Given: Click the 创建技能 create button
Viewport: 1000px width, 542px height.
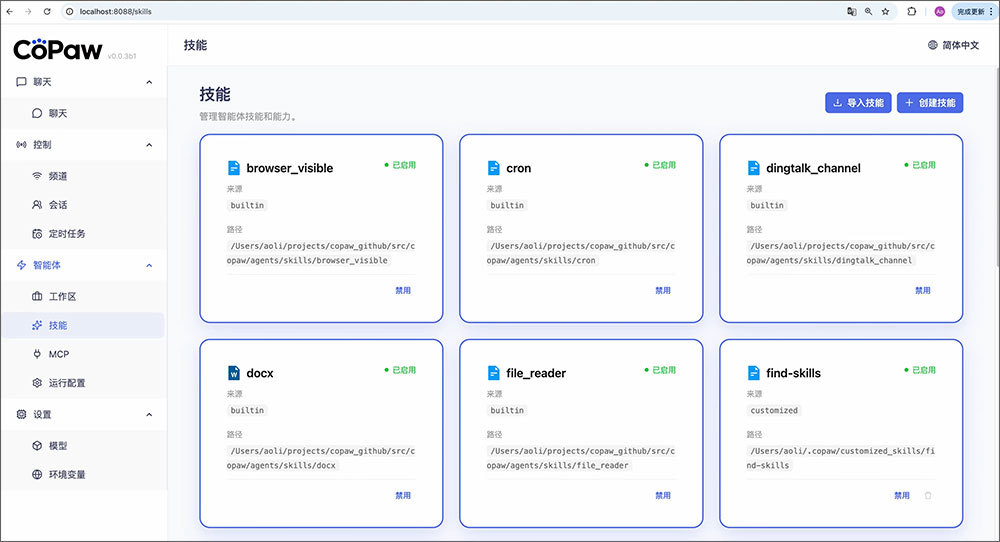Looking at the screenshot, I should (930, 103).
